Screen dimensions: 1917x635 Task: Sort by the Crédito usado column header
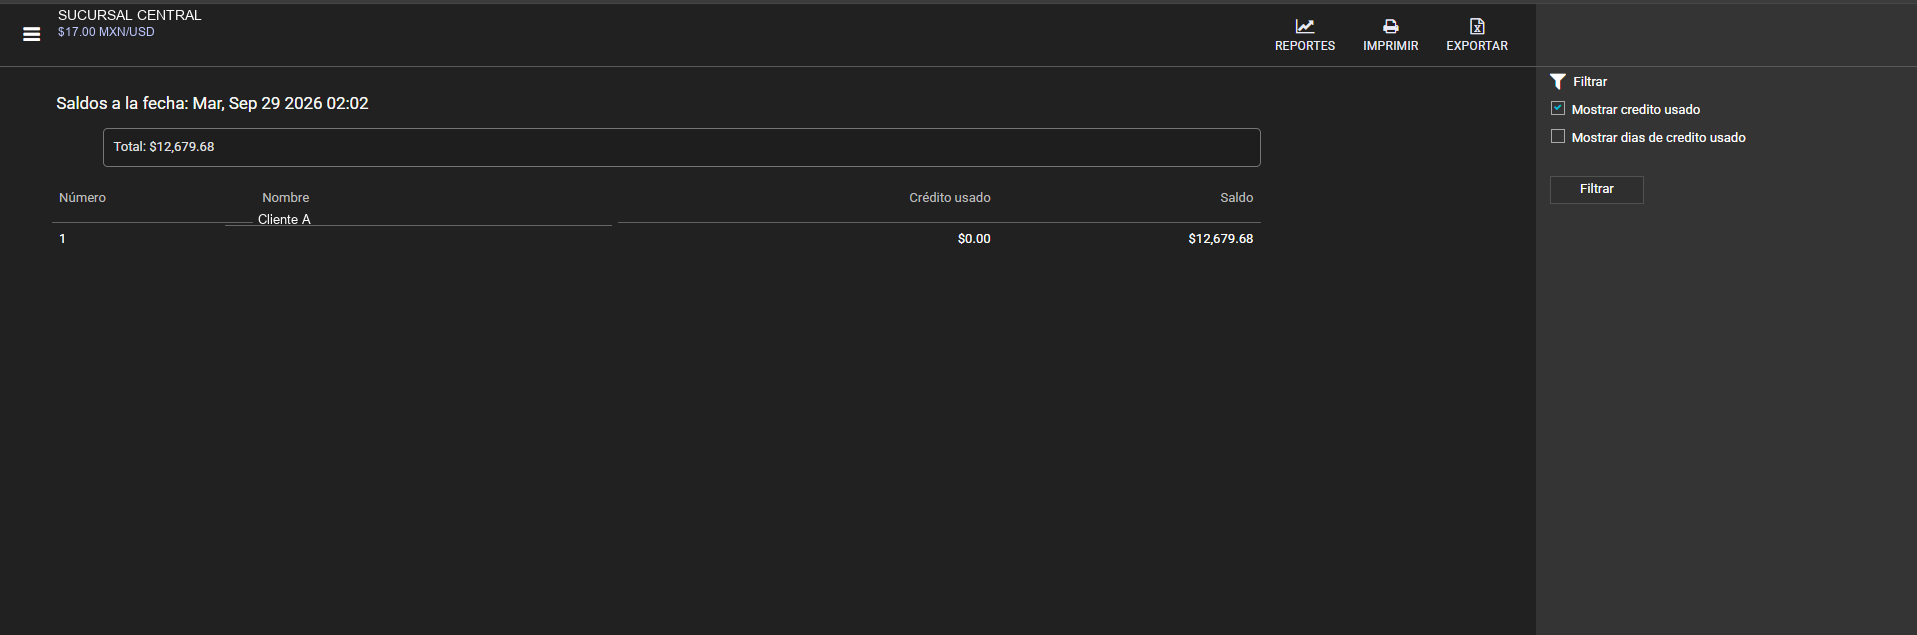click(x=949, y=198)
